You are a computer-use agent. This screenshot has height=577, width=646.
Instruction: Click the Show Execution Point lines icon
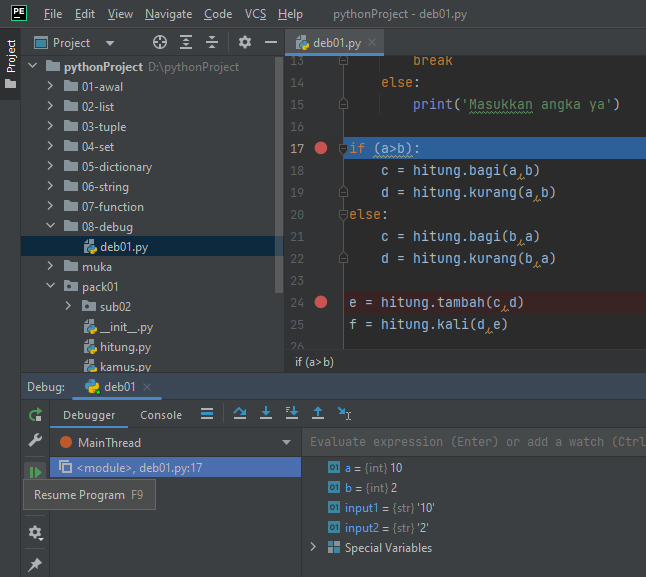coord(207,413)
